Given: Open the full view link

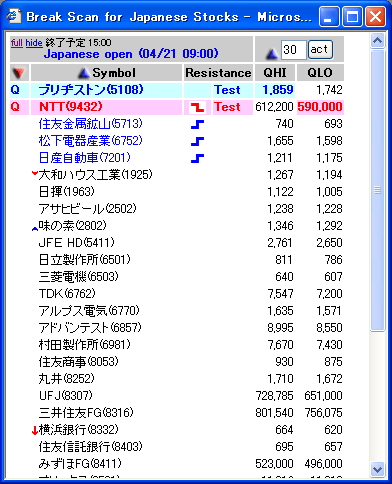Looking at the screenshot, I should click(x=17, y=43).
